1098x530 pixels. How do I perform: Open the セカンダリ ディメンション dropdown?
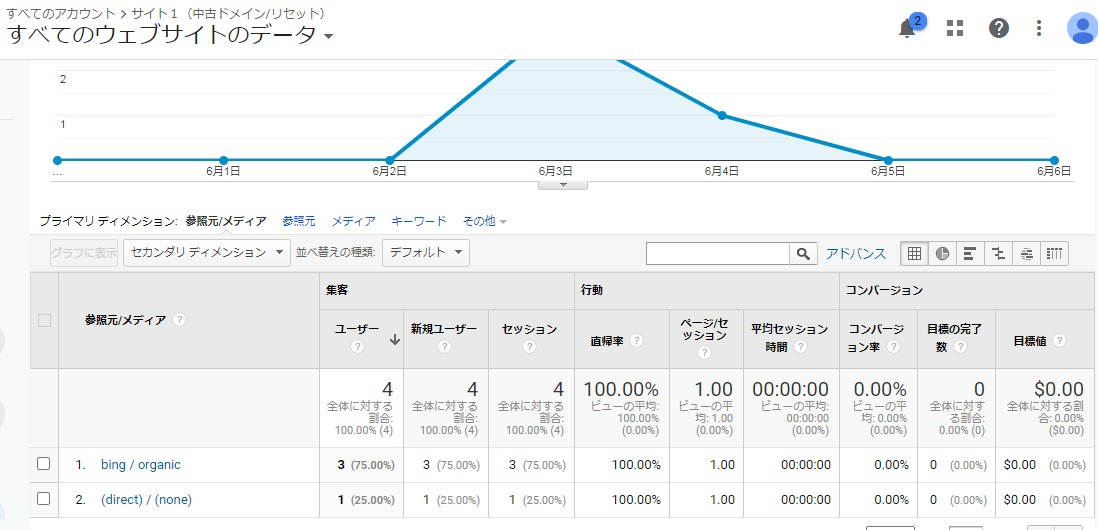pyautogui.click(x=206, y=253)
